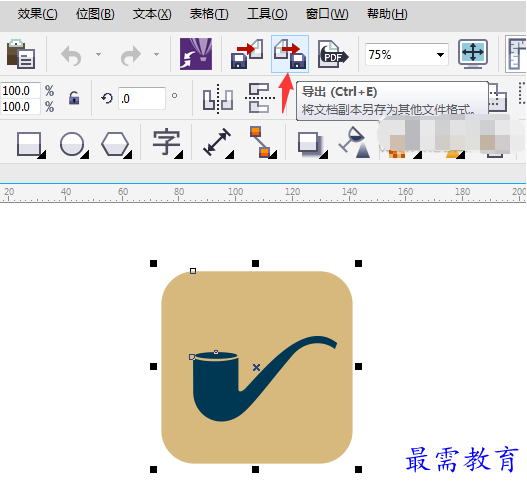The width and height of the screenshot is (527, 491).
Task: Select the Drop Shadow tool
Action: coord(312,145)
